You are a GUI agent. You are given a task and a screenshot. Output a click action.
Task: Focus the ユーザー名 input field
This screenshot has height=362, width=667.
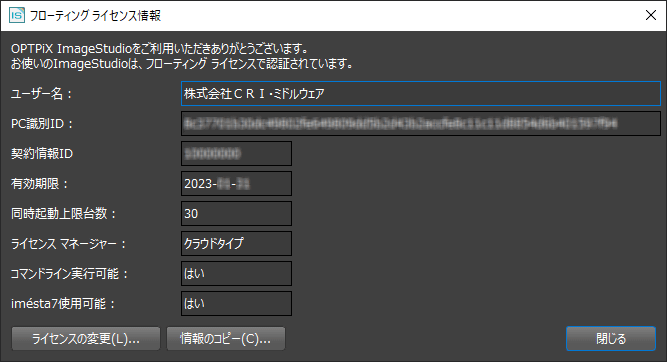tap(421, 94)
